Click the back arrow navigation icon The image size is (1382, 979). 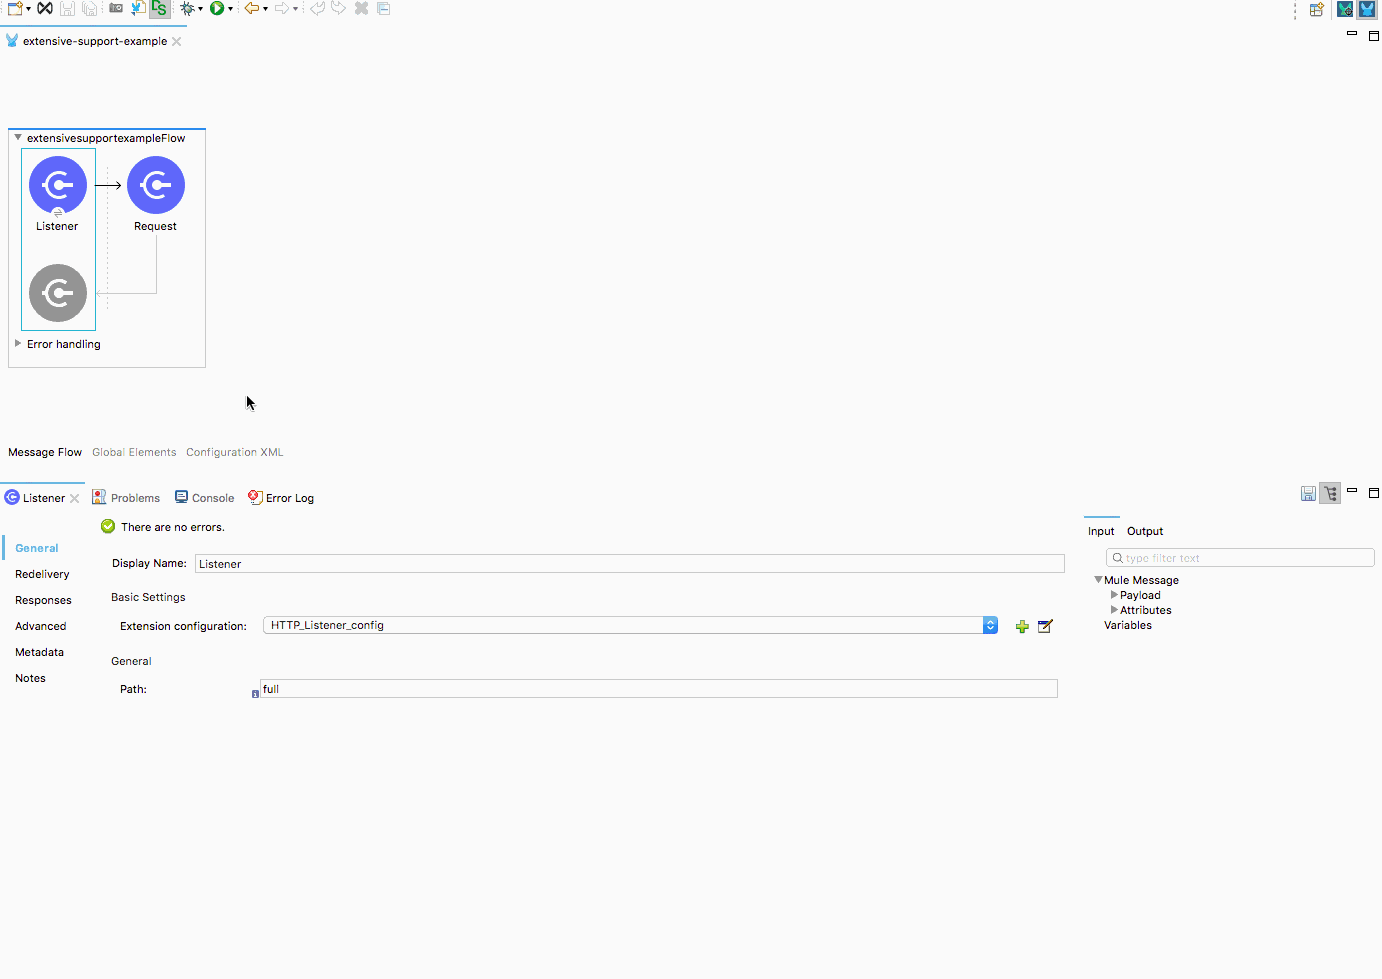[252, 8]
